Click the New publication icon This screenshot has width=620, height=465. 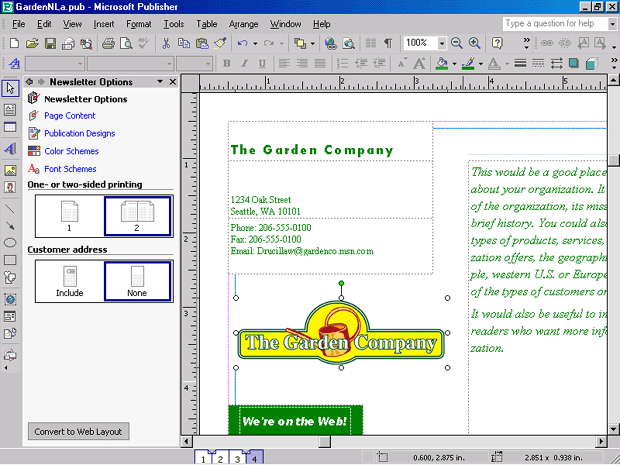pyautogui.click(x=14, y=43)
